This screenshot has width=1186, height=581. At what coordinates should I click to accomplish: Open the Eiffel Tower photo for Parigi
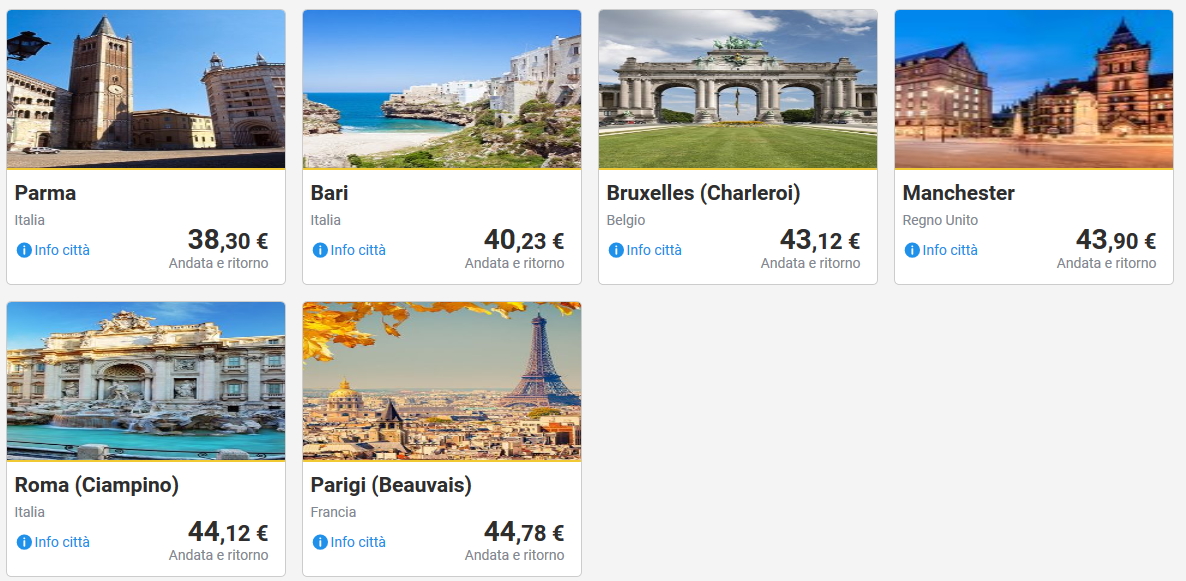(442, 381)
